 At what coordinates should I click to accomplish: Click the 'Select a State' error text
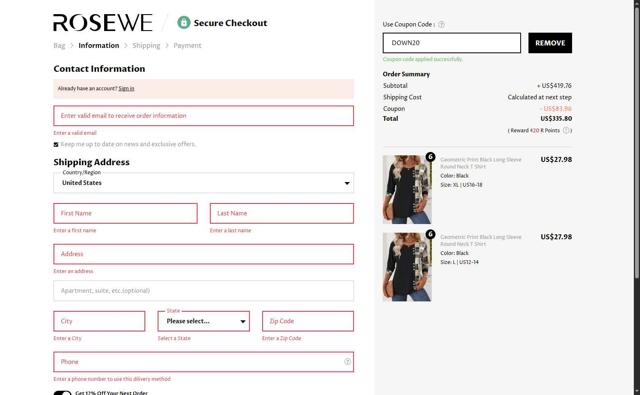click(x=174, y=338)
